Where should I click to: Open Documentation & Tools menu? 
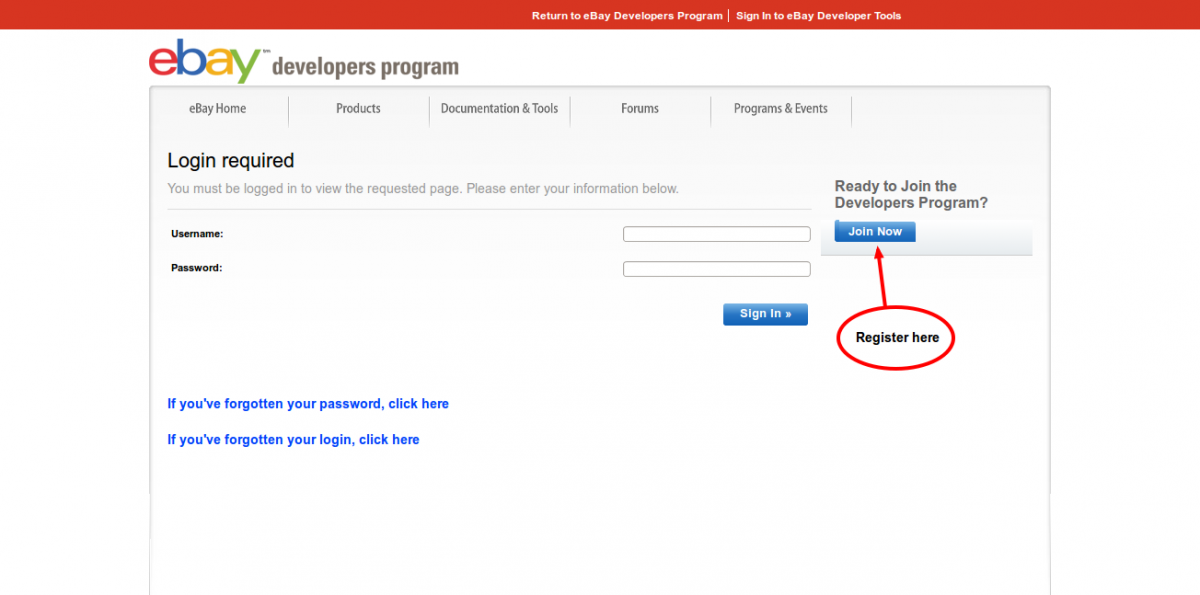(x=499, y=109)
